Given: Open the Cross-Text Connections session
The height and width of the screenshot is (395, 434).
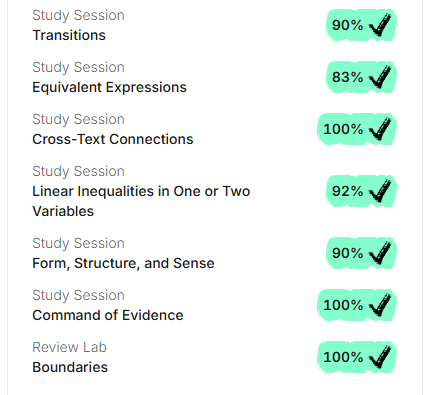Looking at the screenshot, I should [x=113, y=139].
